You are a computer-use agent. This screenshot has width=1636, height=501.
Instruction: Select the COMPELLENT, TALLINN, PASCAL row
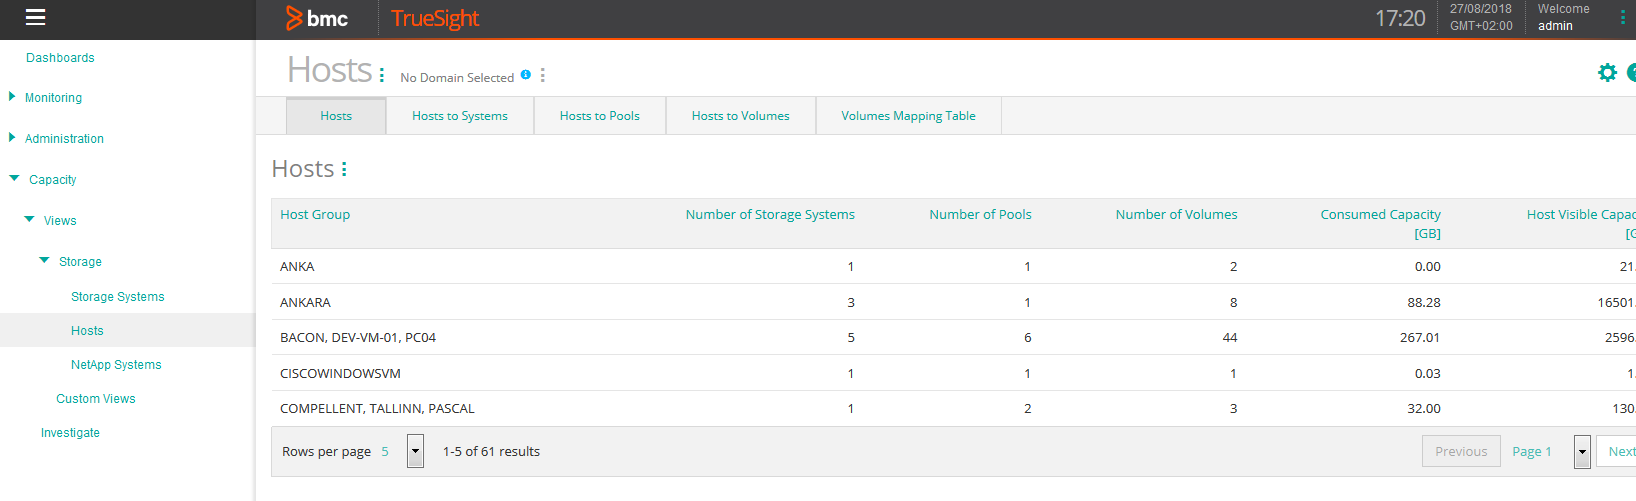pyautogui.click(x=953, y=408)
